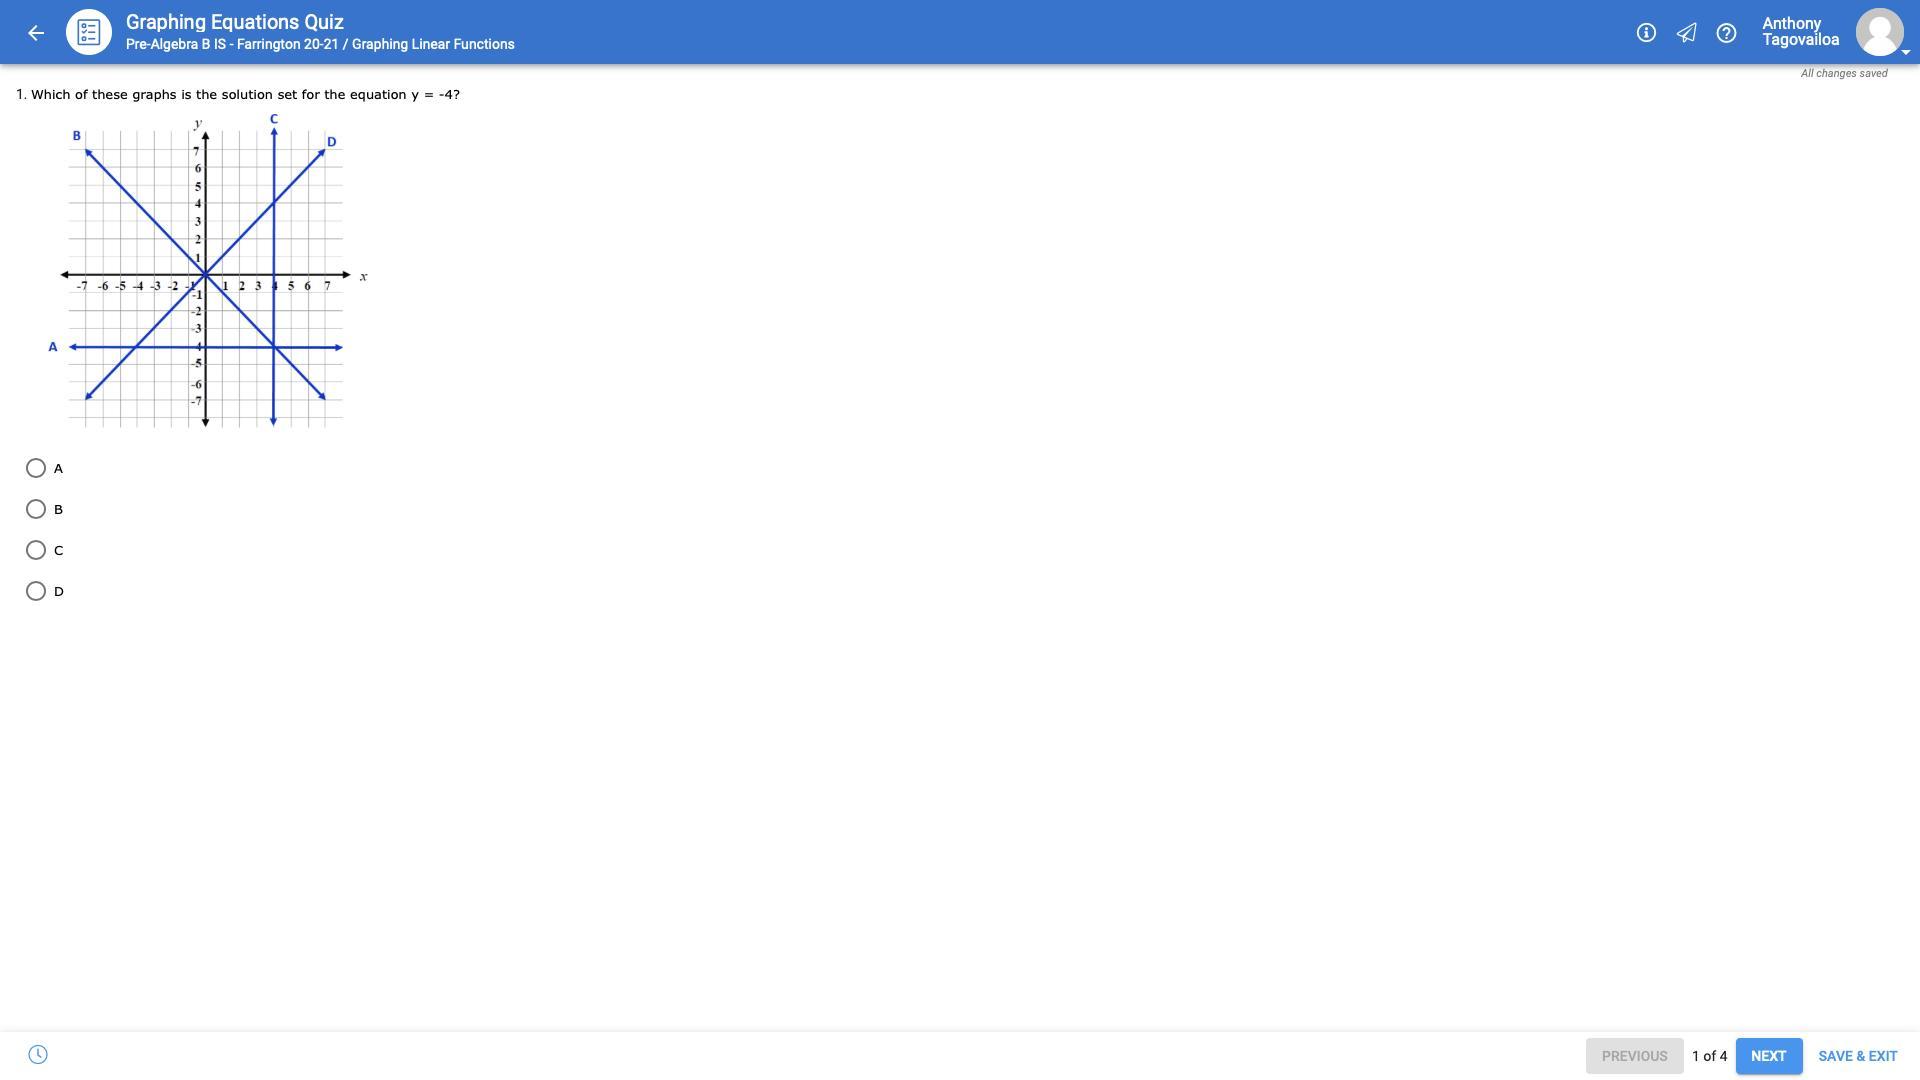Viewport: 1920px width, 1080px height.
Task: Open the info circle icon
Action: point(1646,33)
